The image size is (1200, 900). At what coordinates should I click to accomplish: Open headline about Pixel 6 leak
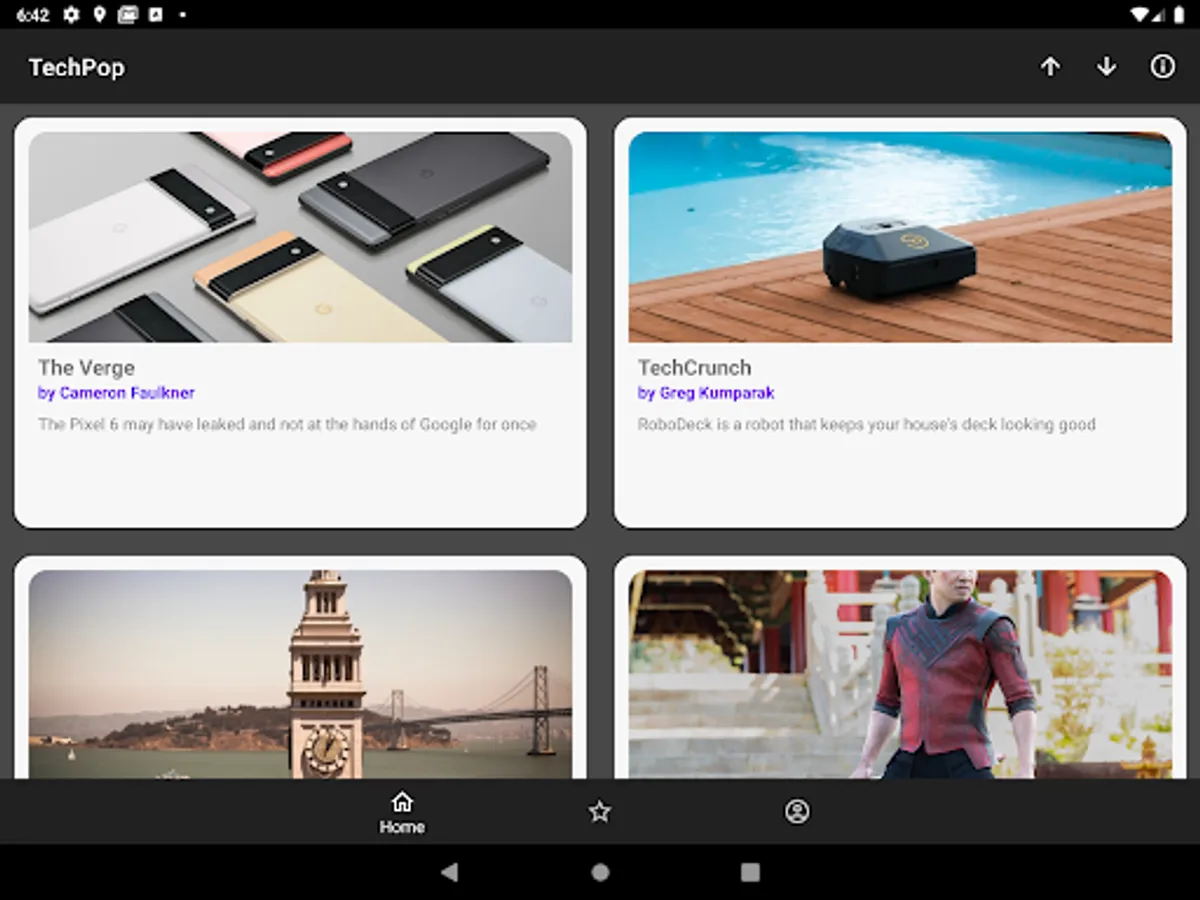click(x=287, y=424)
